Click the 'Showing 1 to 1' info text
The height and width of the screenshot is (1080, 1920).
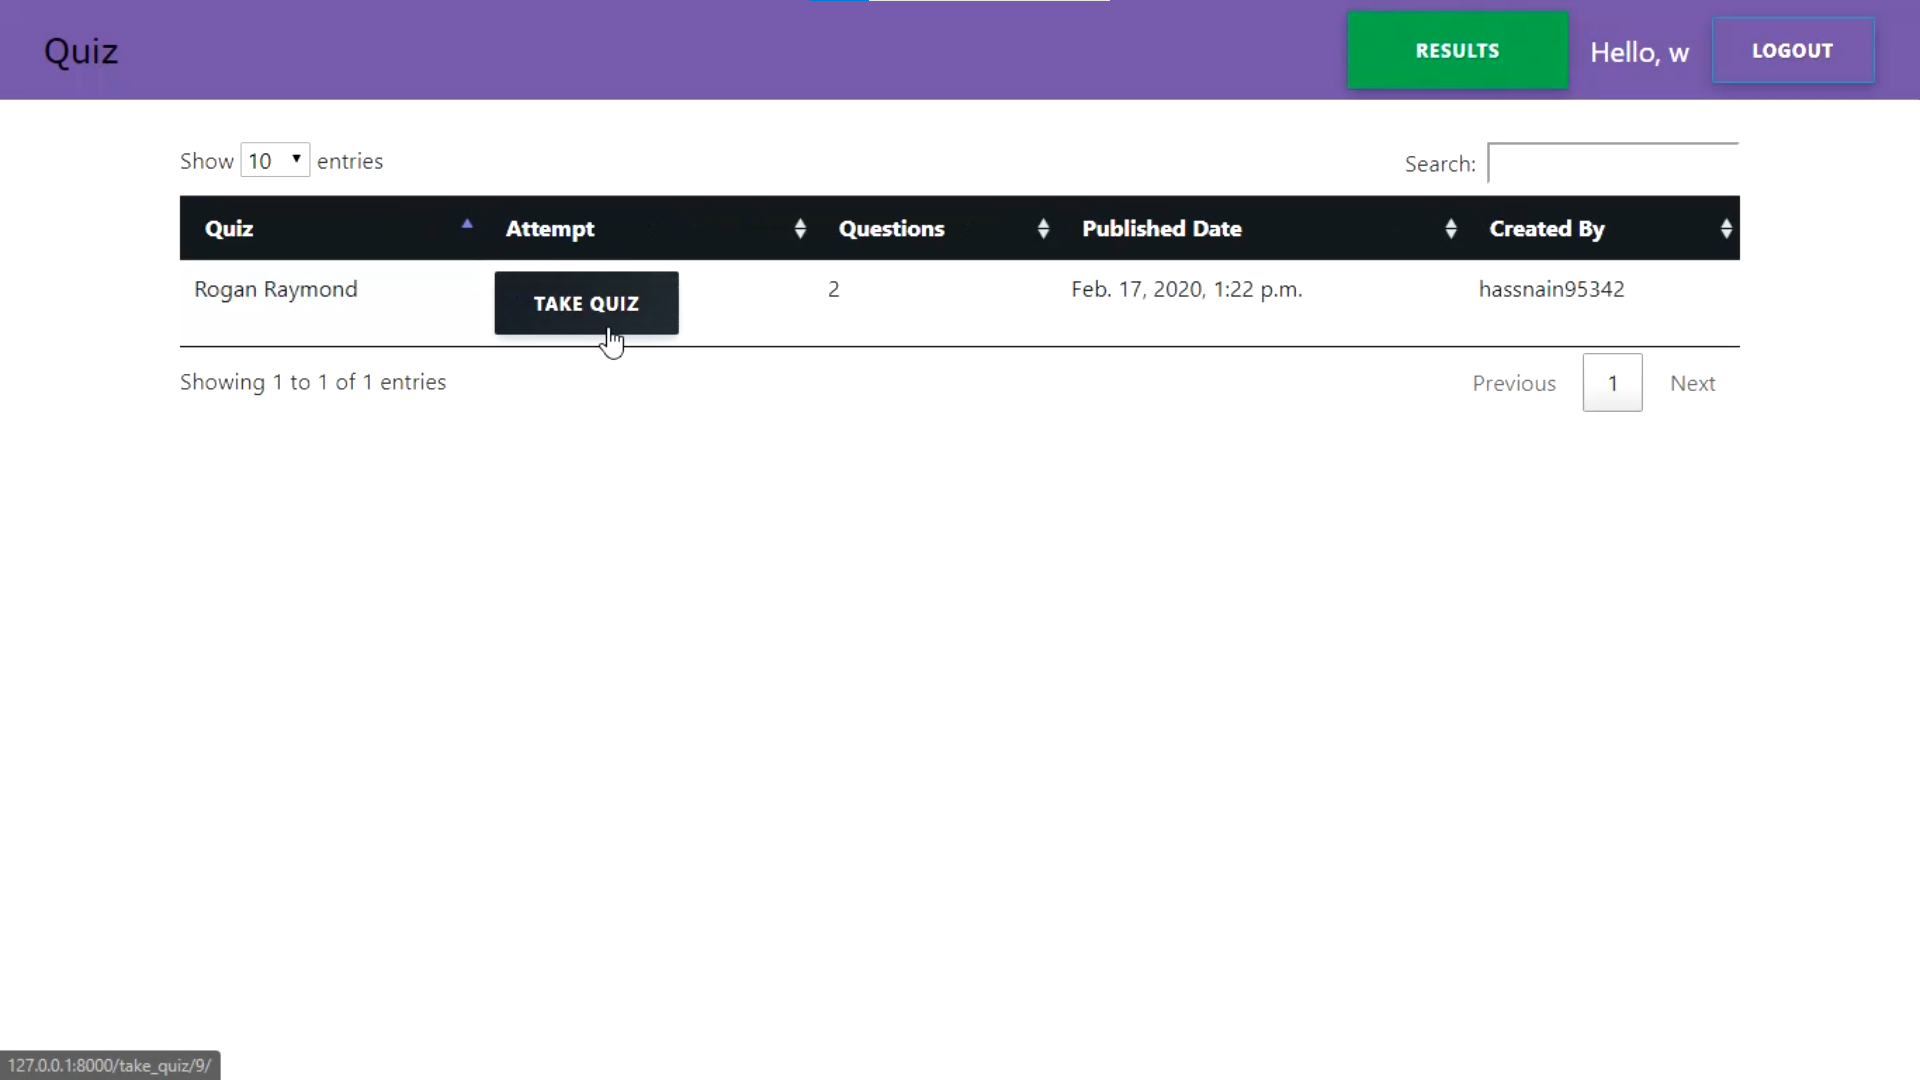click(313, 382)
